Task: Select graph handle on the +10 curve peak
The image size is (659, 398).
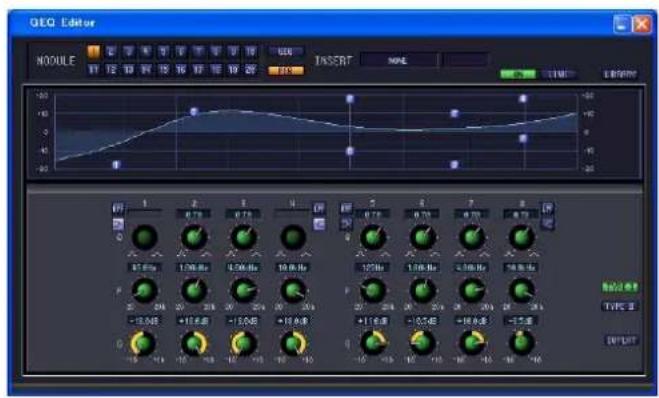Action: click(194, 112)
